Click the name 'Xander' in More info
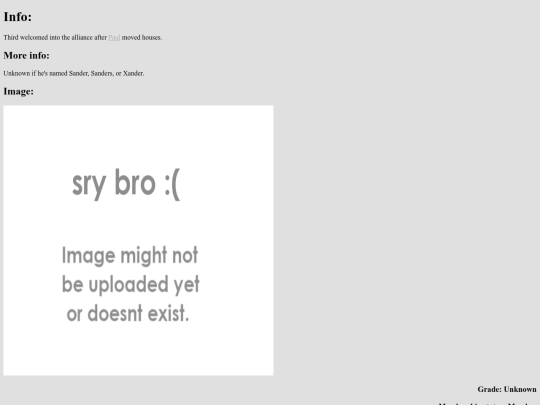 click(133, 73)
